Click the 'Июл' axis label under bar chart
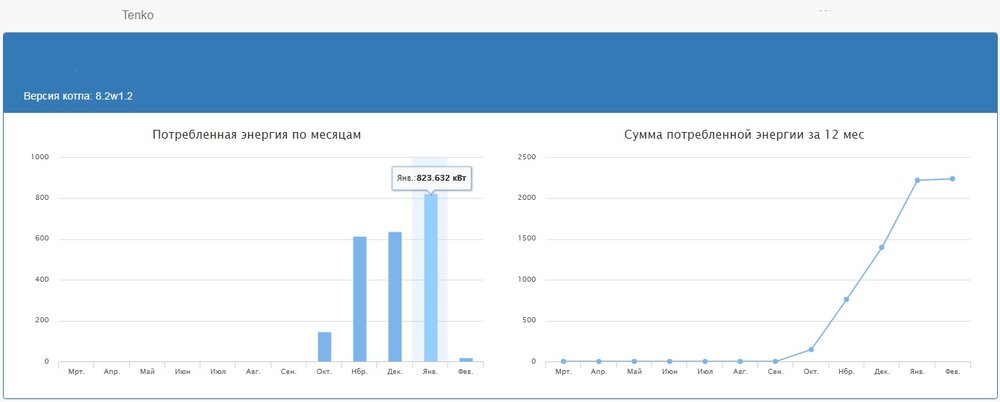Viewport: 1000px width, 402px height. [x=218, y=371]
